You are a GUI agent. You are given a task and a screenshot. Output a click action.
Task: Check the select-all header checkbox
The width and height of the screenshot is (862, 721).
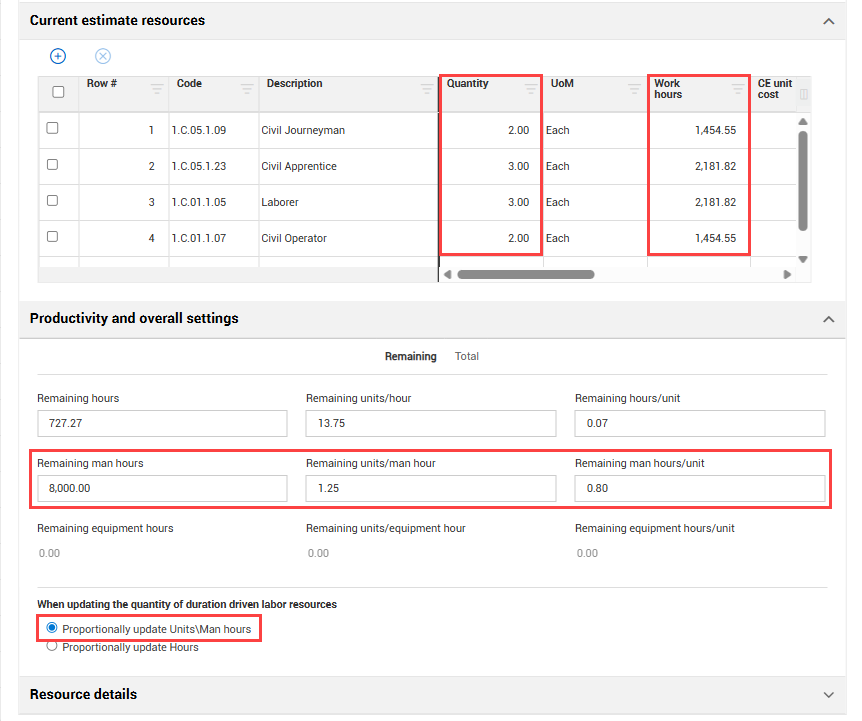click(58, 92)
